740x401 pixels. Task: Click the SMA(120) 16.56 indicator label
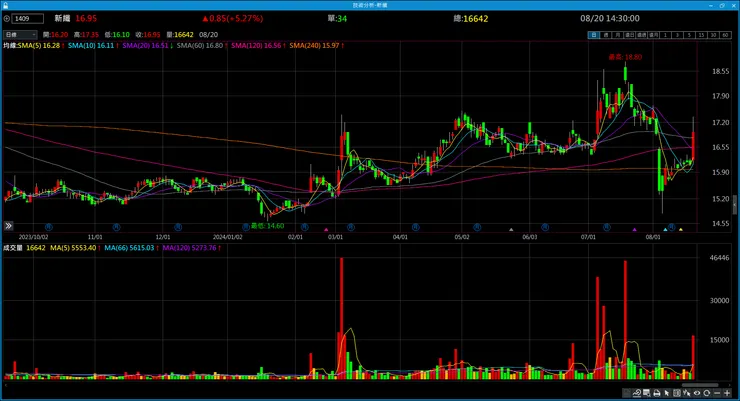click(x=256, y=45)
